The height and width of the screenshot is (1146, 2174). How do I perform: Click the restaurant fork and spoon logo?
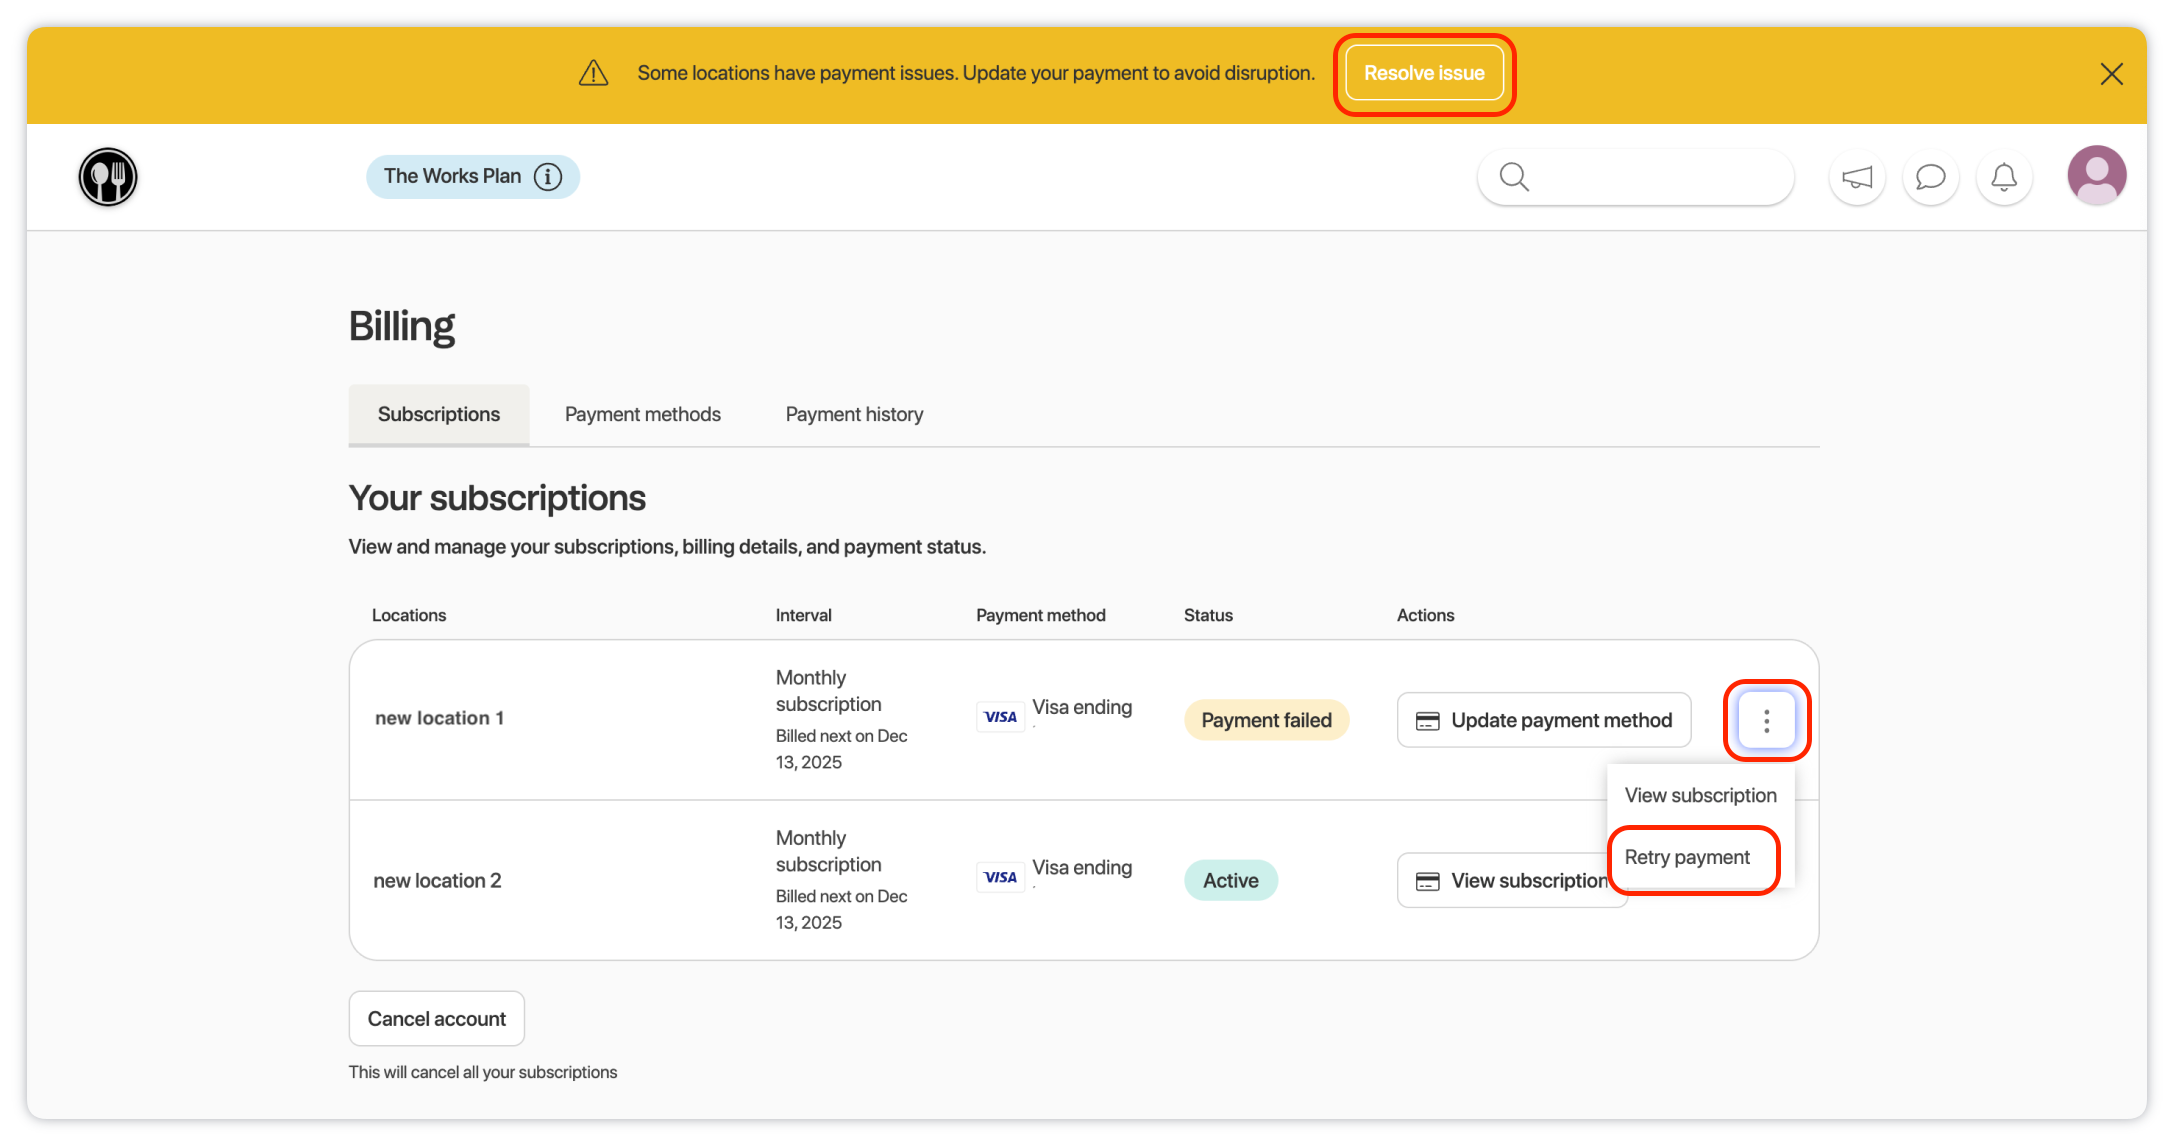click(x=108, y=177)
